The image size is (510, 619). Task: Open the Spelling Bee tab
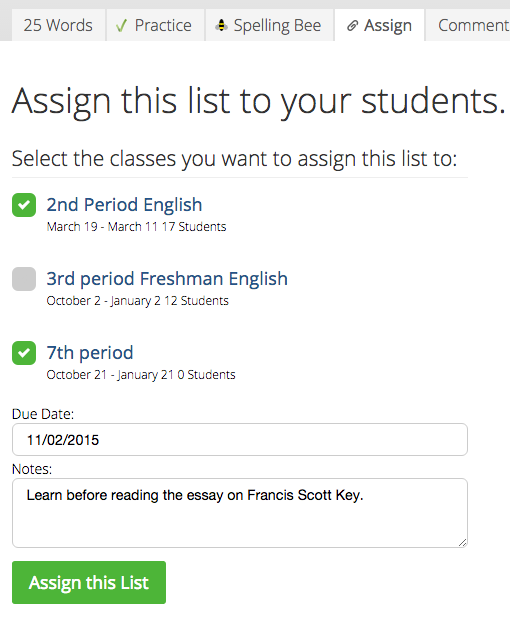(269, 25)
